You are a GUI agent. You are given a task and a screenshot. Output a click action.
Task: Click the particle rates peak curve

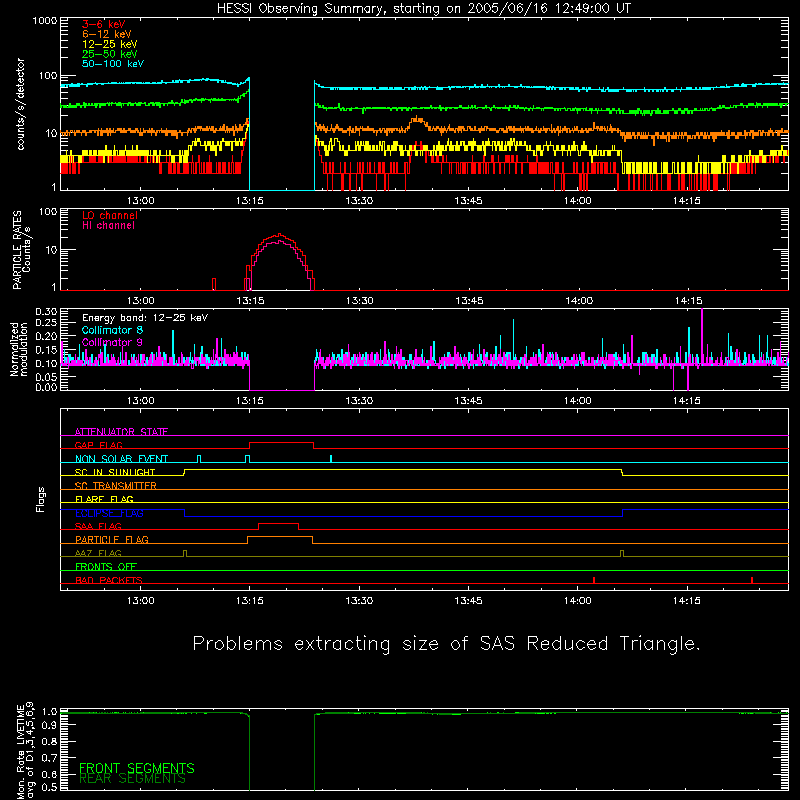279,235
